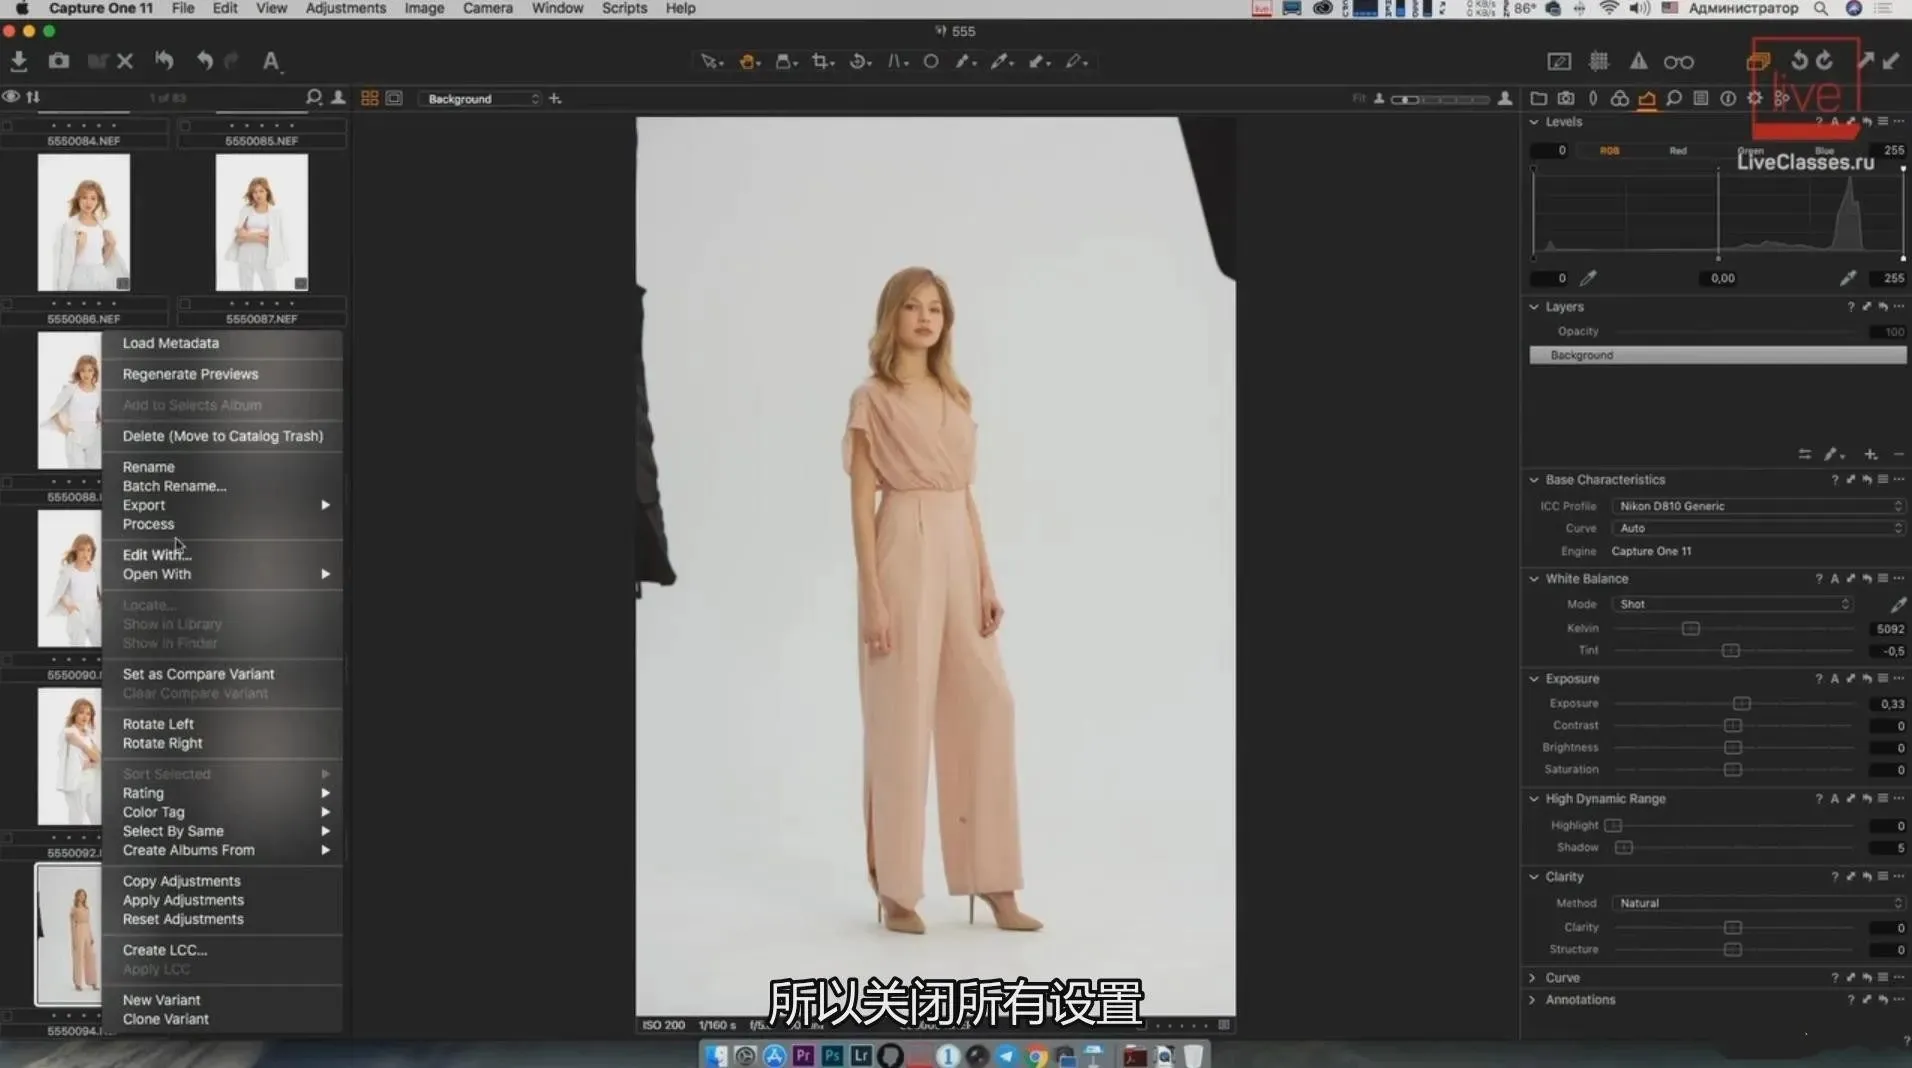
Task: Click the camera Capture icon in top toolbar
Action: [x=59, y=61]
